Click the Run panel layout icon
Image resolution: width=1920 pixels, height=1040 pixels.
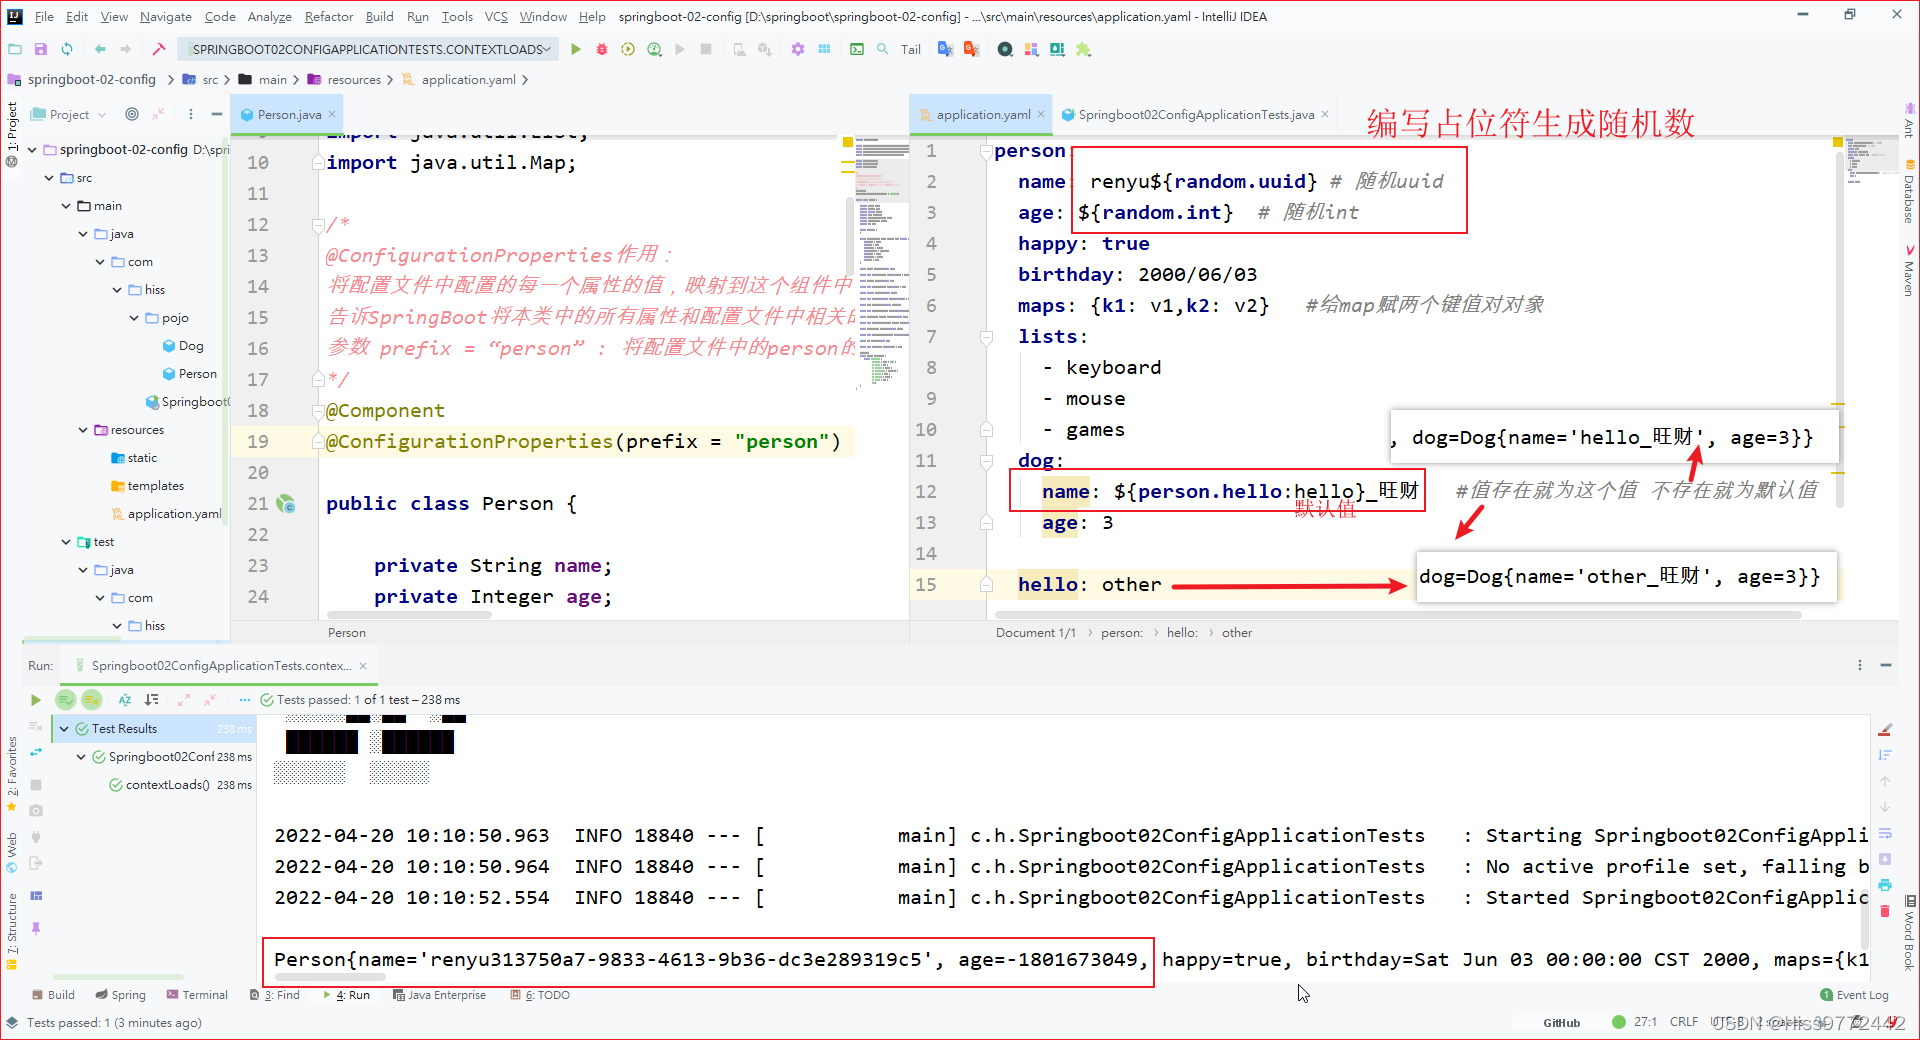click(36, 896)
